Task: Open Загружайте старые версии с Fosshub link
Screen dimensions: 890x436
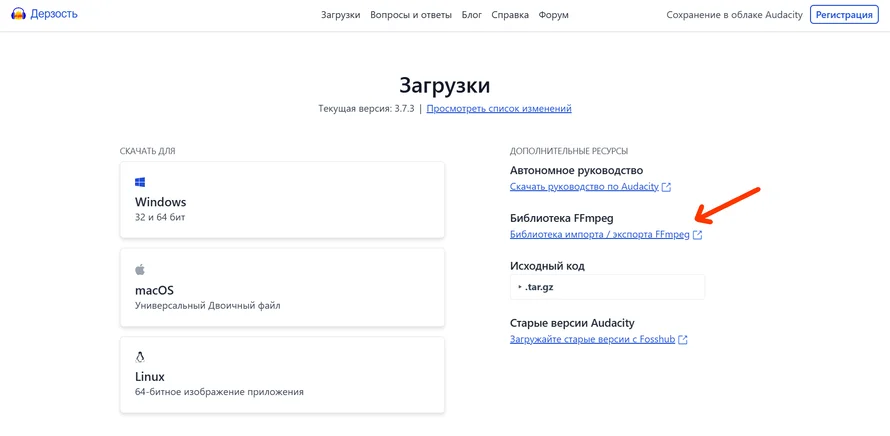Action: [x=593, y=339]
